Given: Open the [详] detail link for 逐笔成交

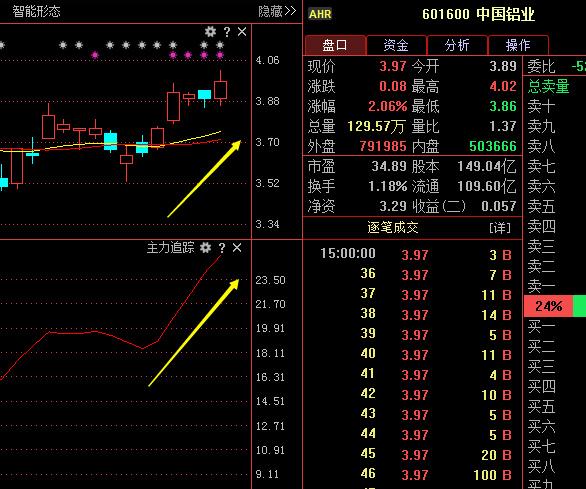Looking at the screenshot, I should [x=500, y=227].
